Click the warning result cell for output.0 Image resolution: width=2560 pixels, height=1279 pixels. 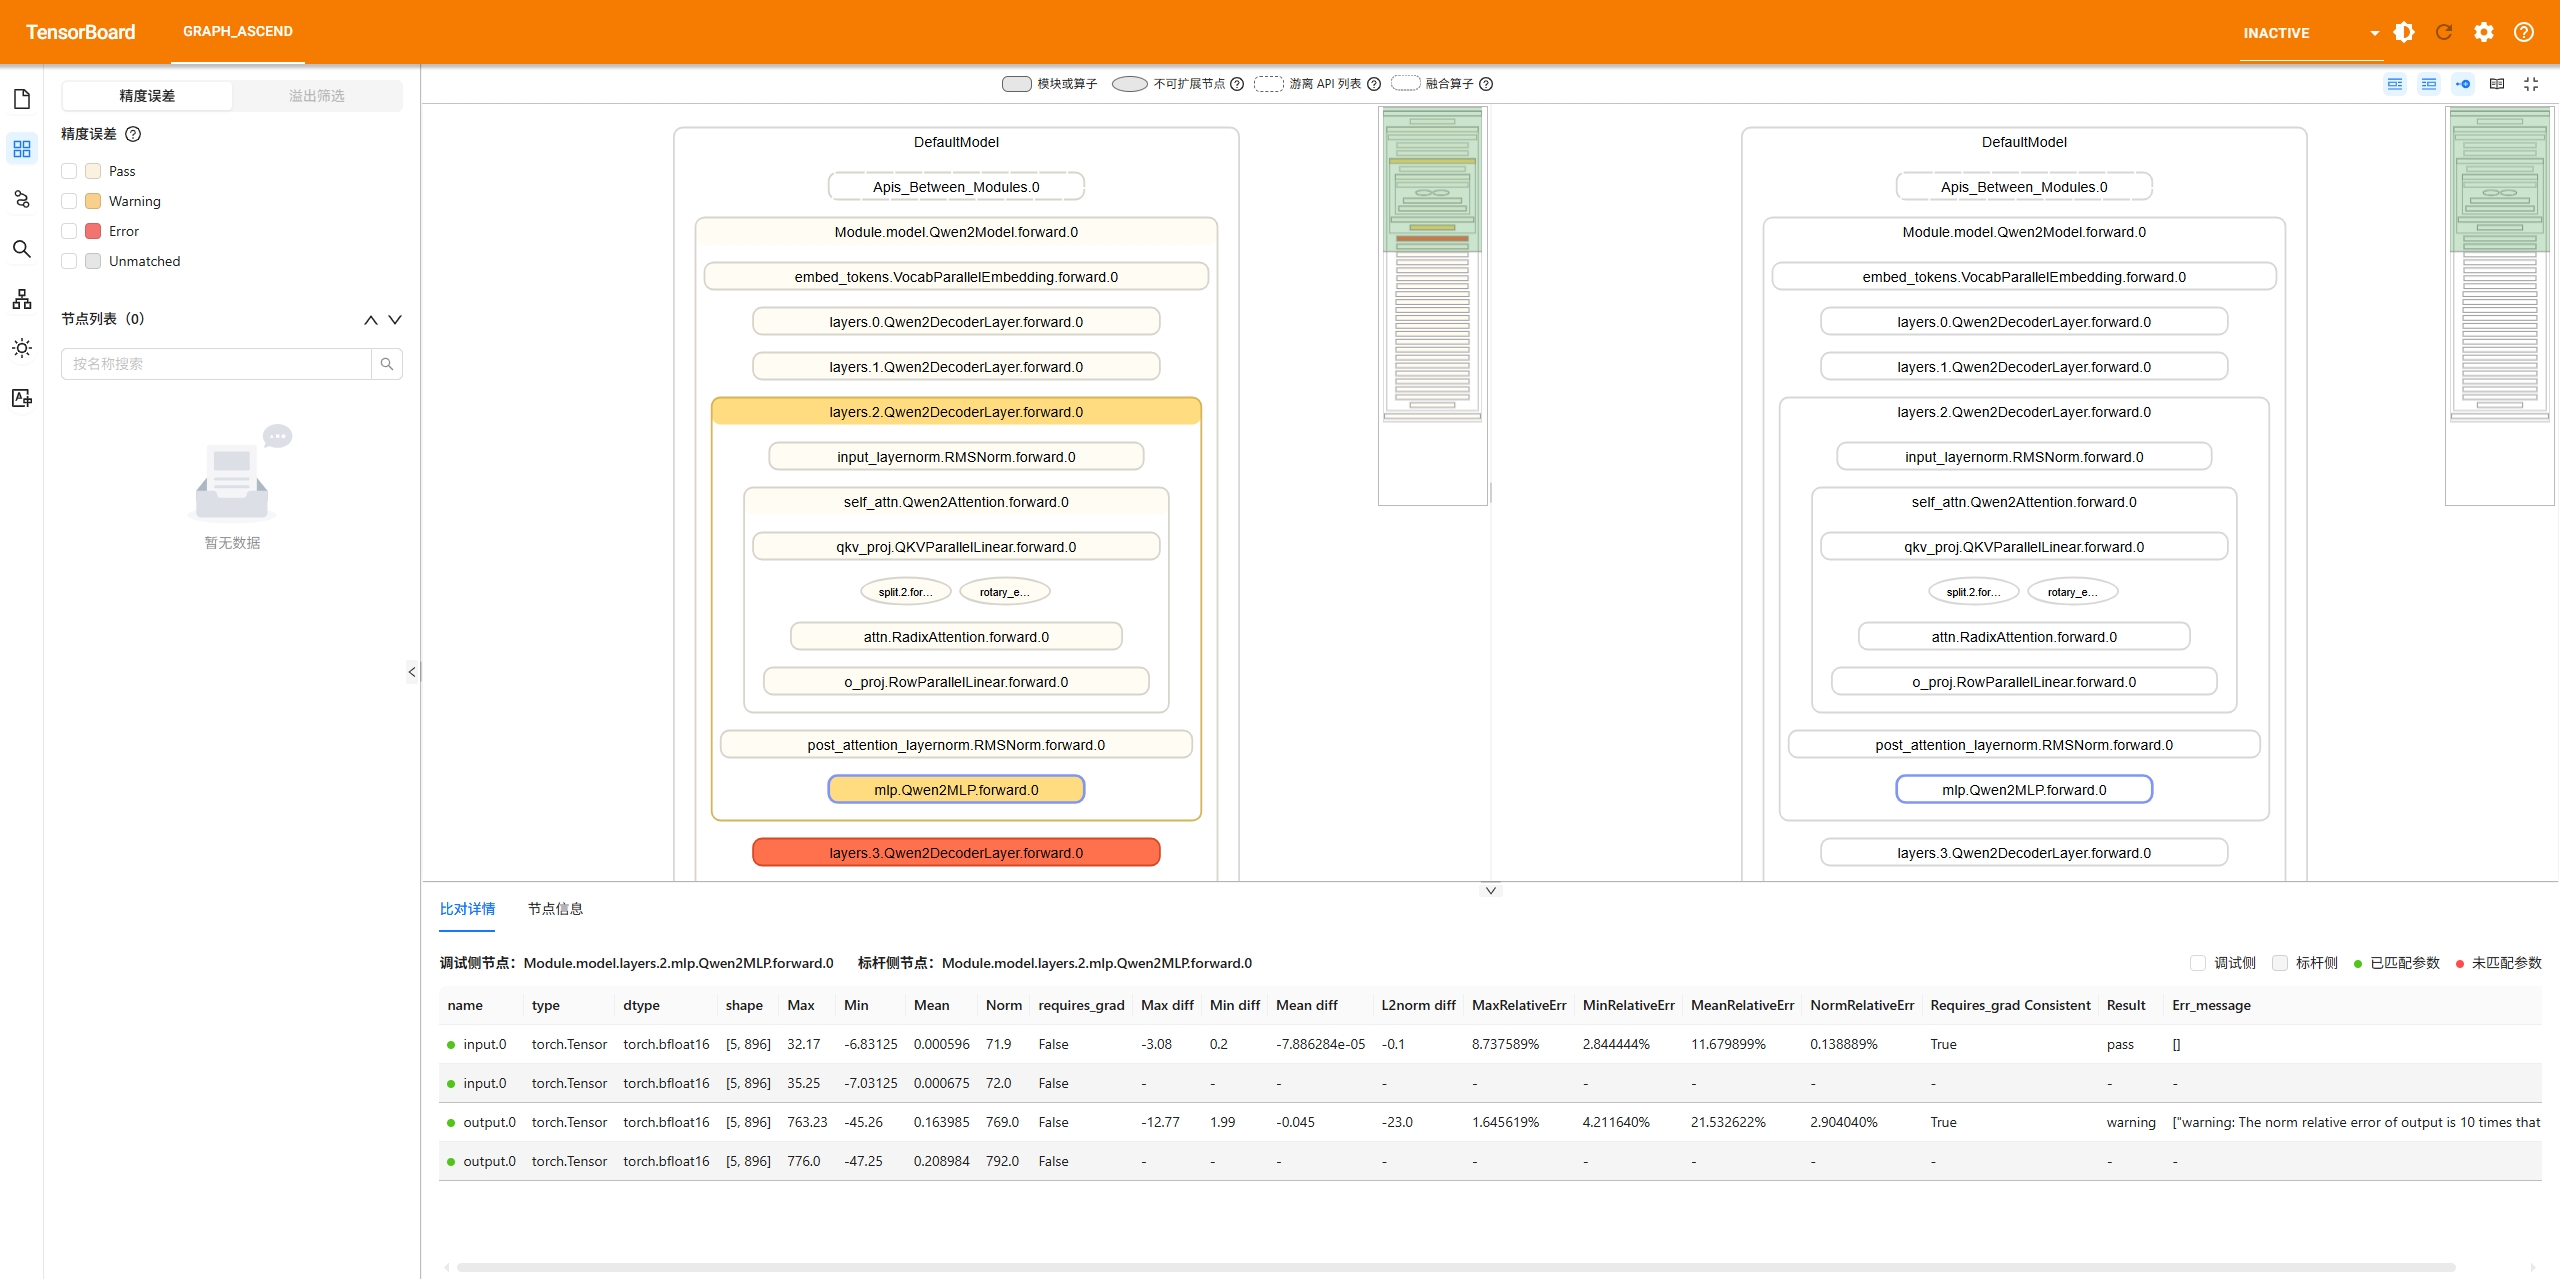[2131, 1122]
